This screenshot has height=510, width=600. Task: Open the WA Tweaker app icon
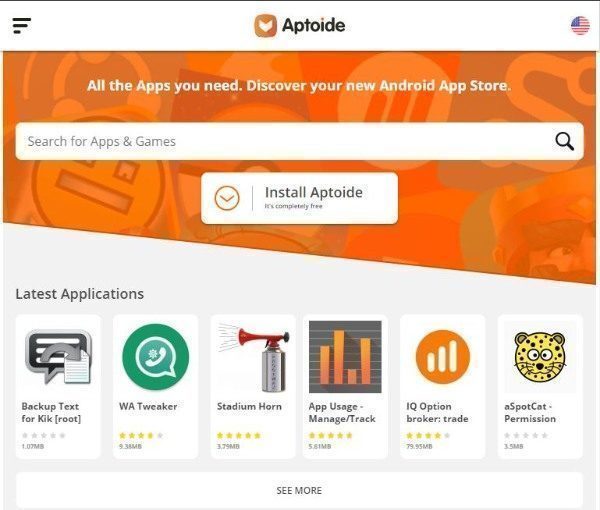155,357
